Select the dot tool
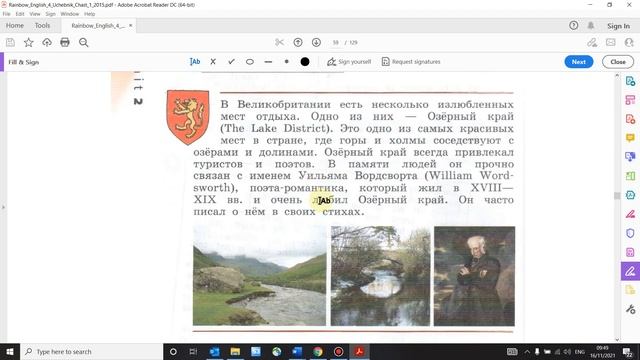Screen dimensions: 640x360 [287, 62]
